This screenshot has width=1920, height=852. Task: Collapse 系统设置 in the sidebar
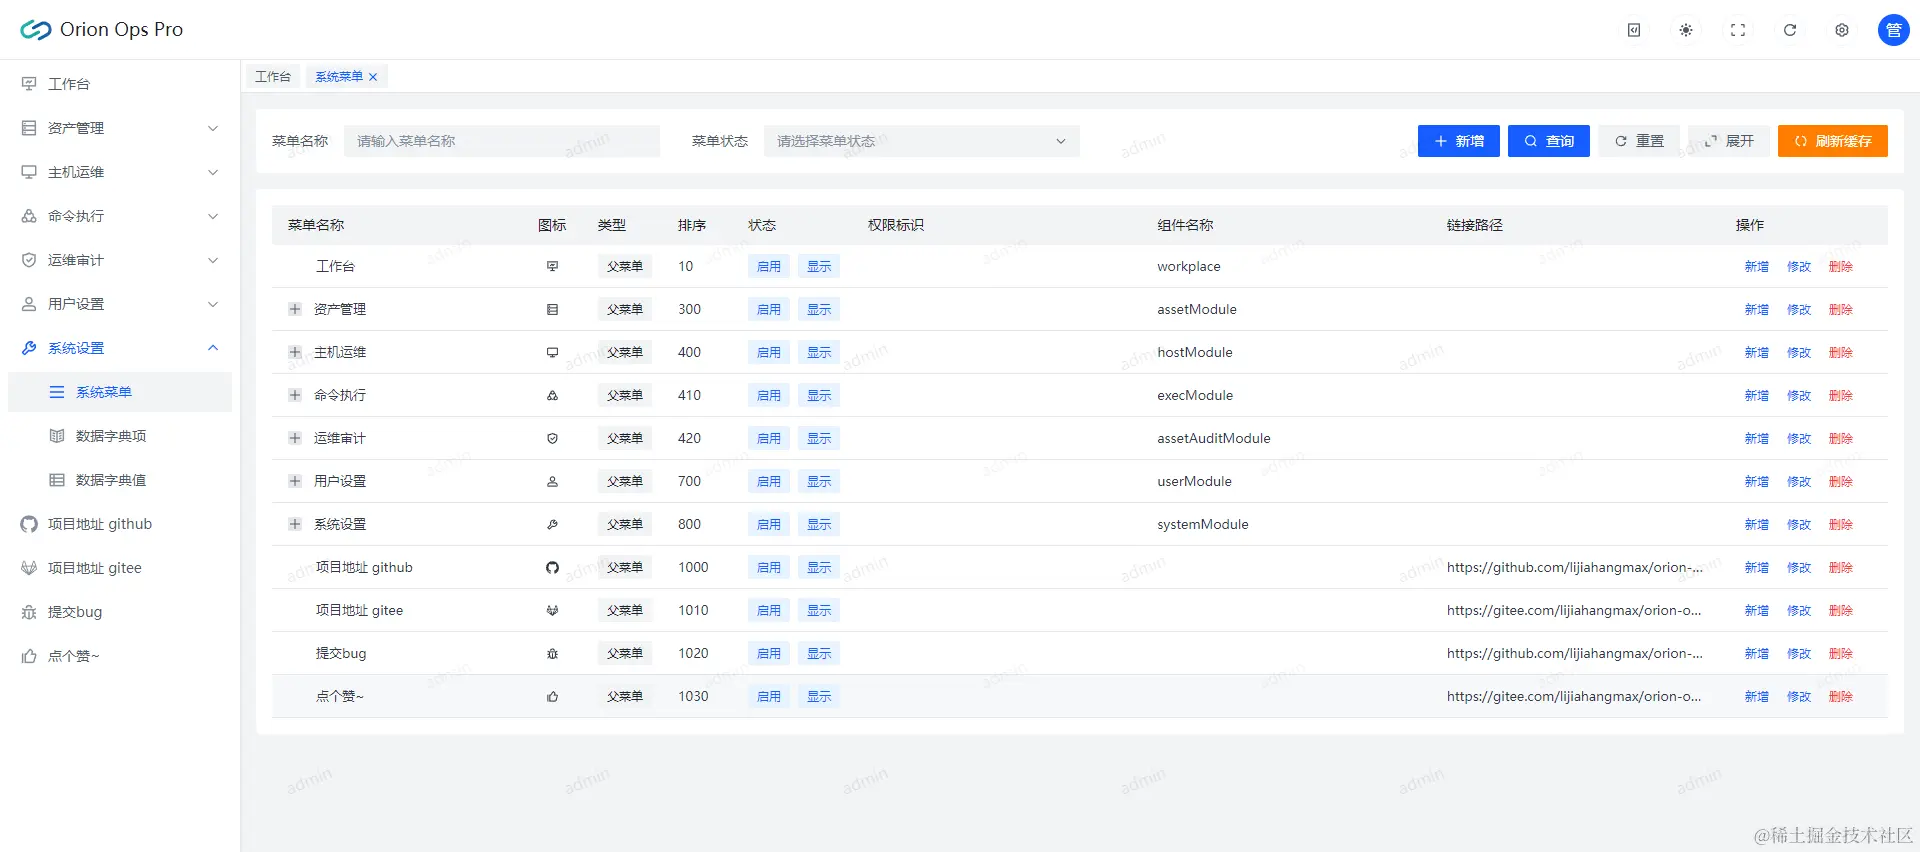tap(120, 348)
